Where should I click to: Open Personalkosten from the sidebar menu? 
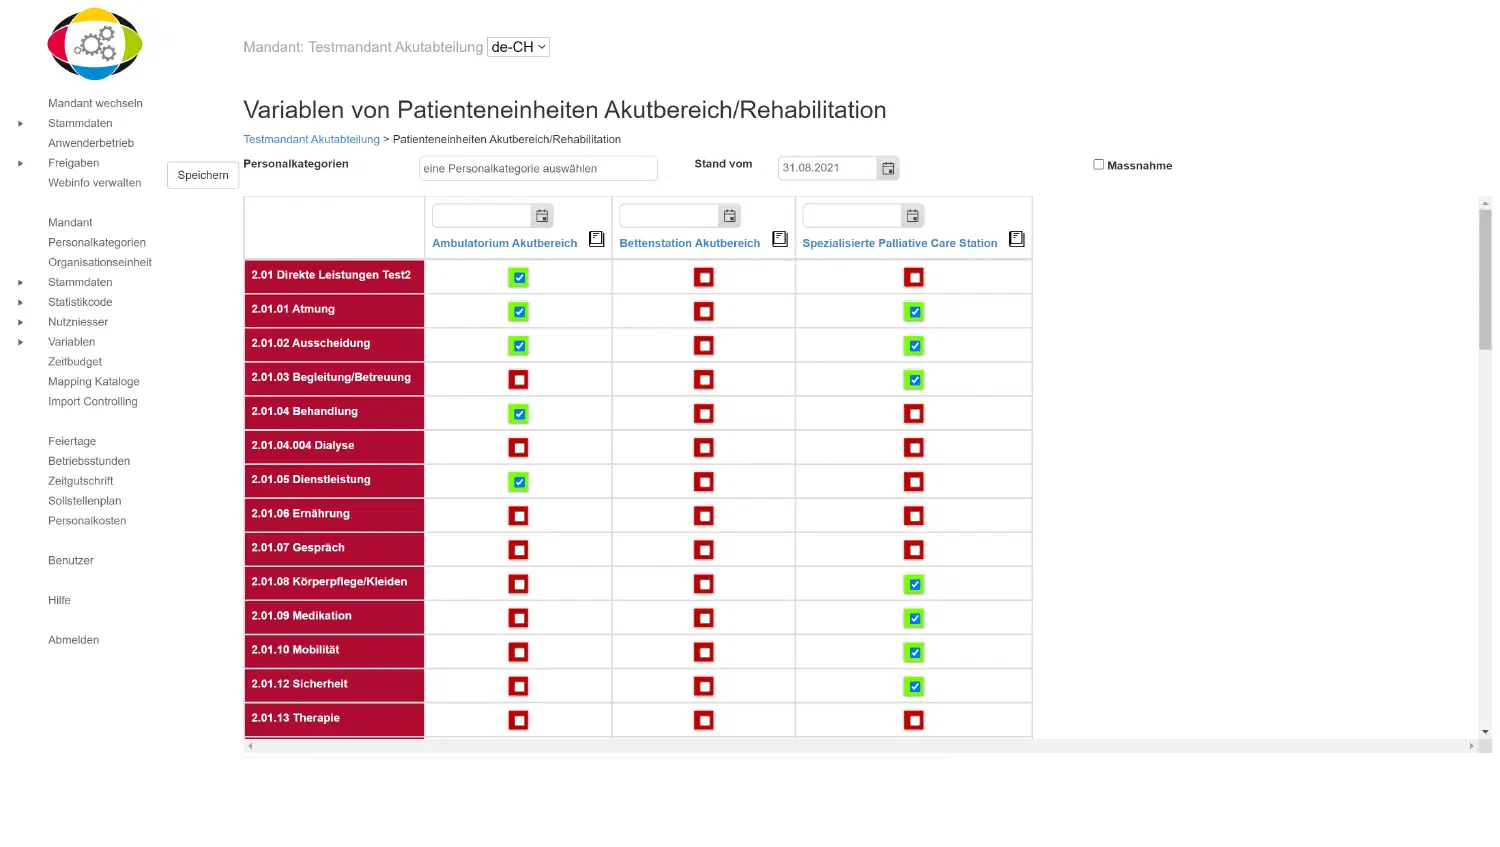[x=89, y=520]
